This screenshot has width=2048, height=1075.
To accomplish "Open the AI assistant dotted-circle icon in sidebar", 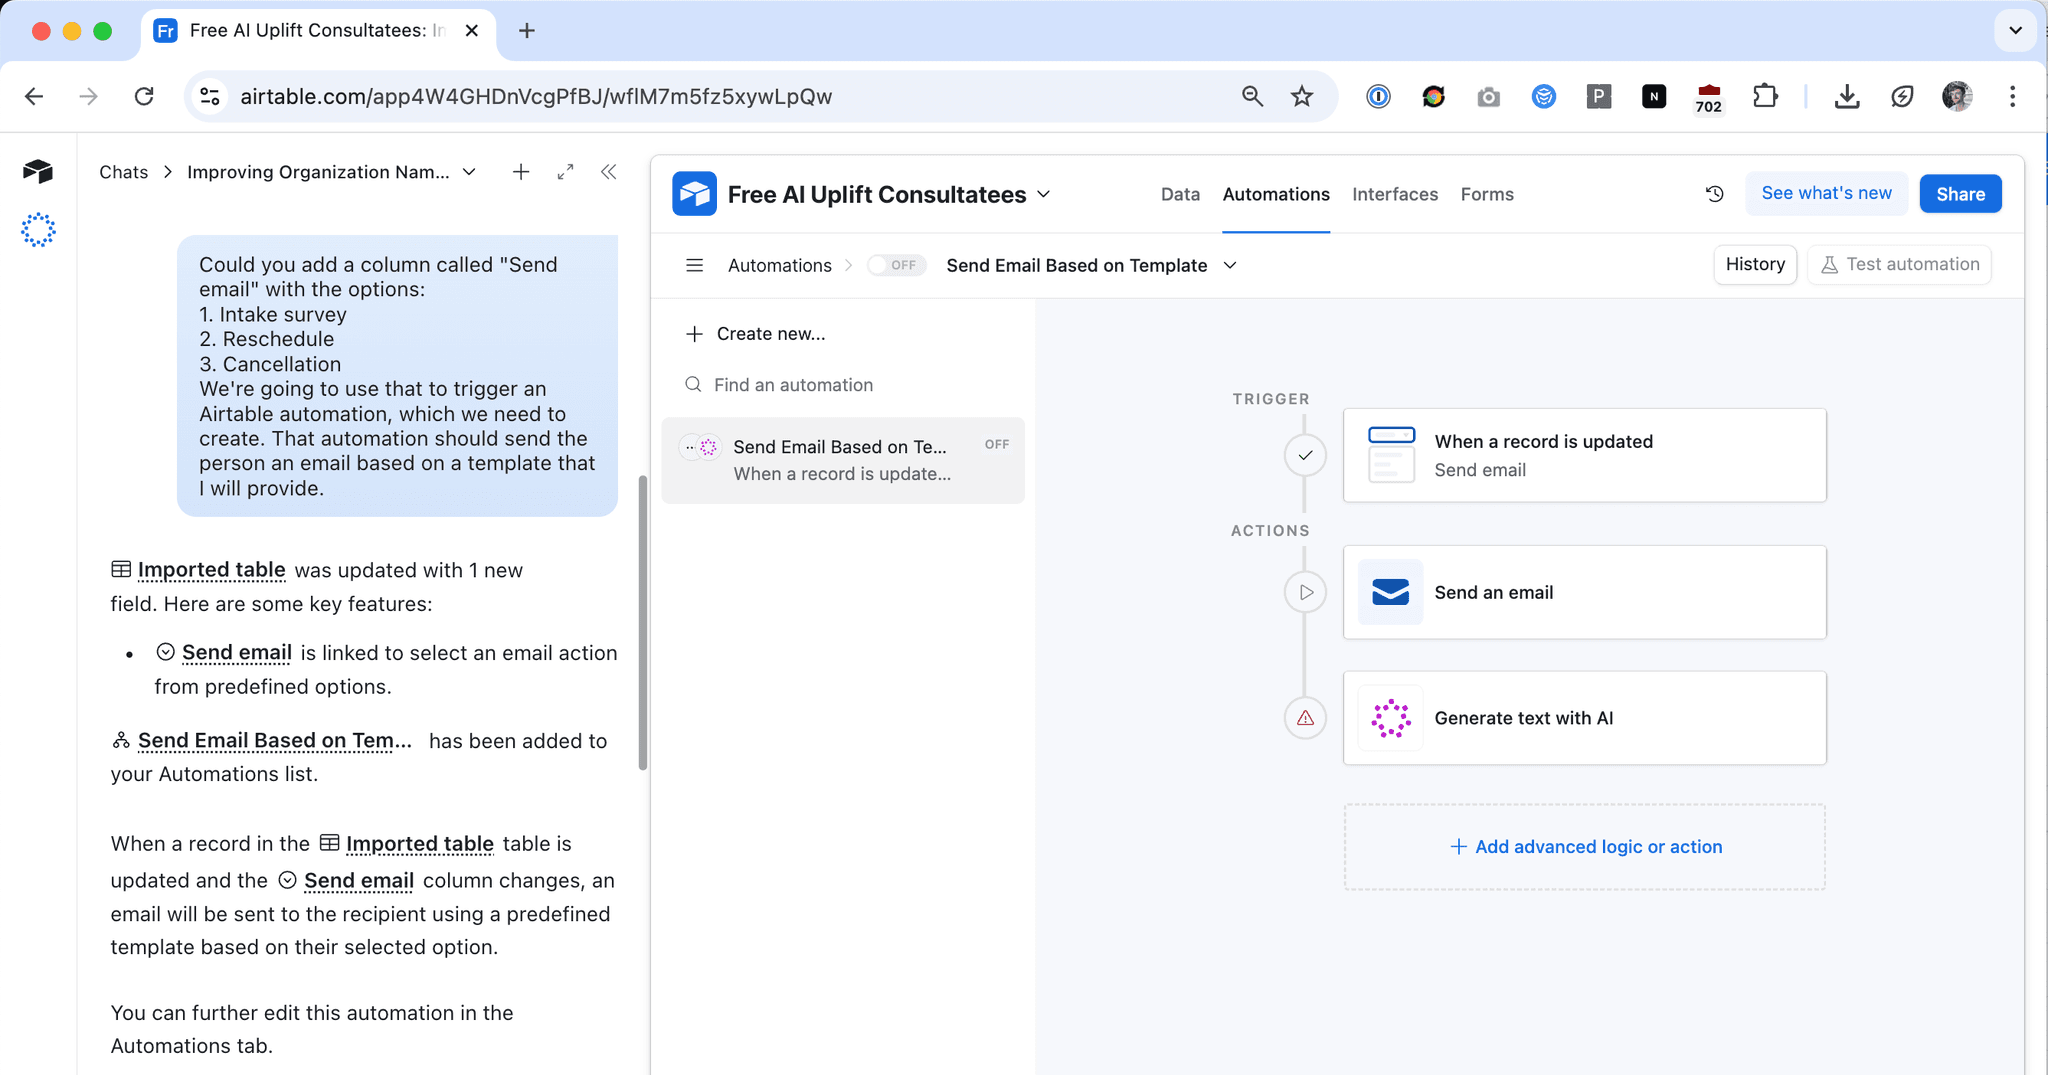I will click(38, 230).
